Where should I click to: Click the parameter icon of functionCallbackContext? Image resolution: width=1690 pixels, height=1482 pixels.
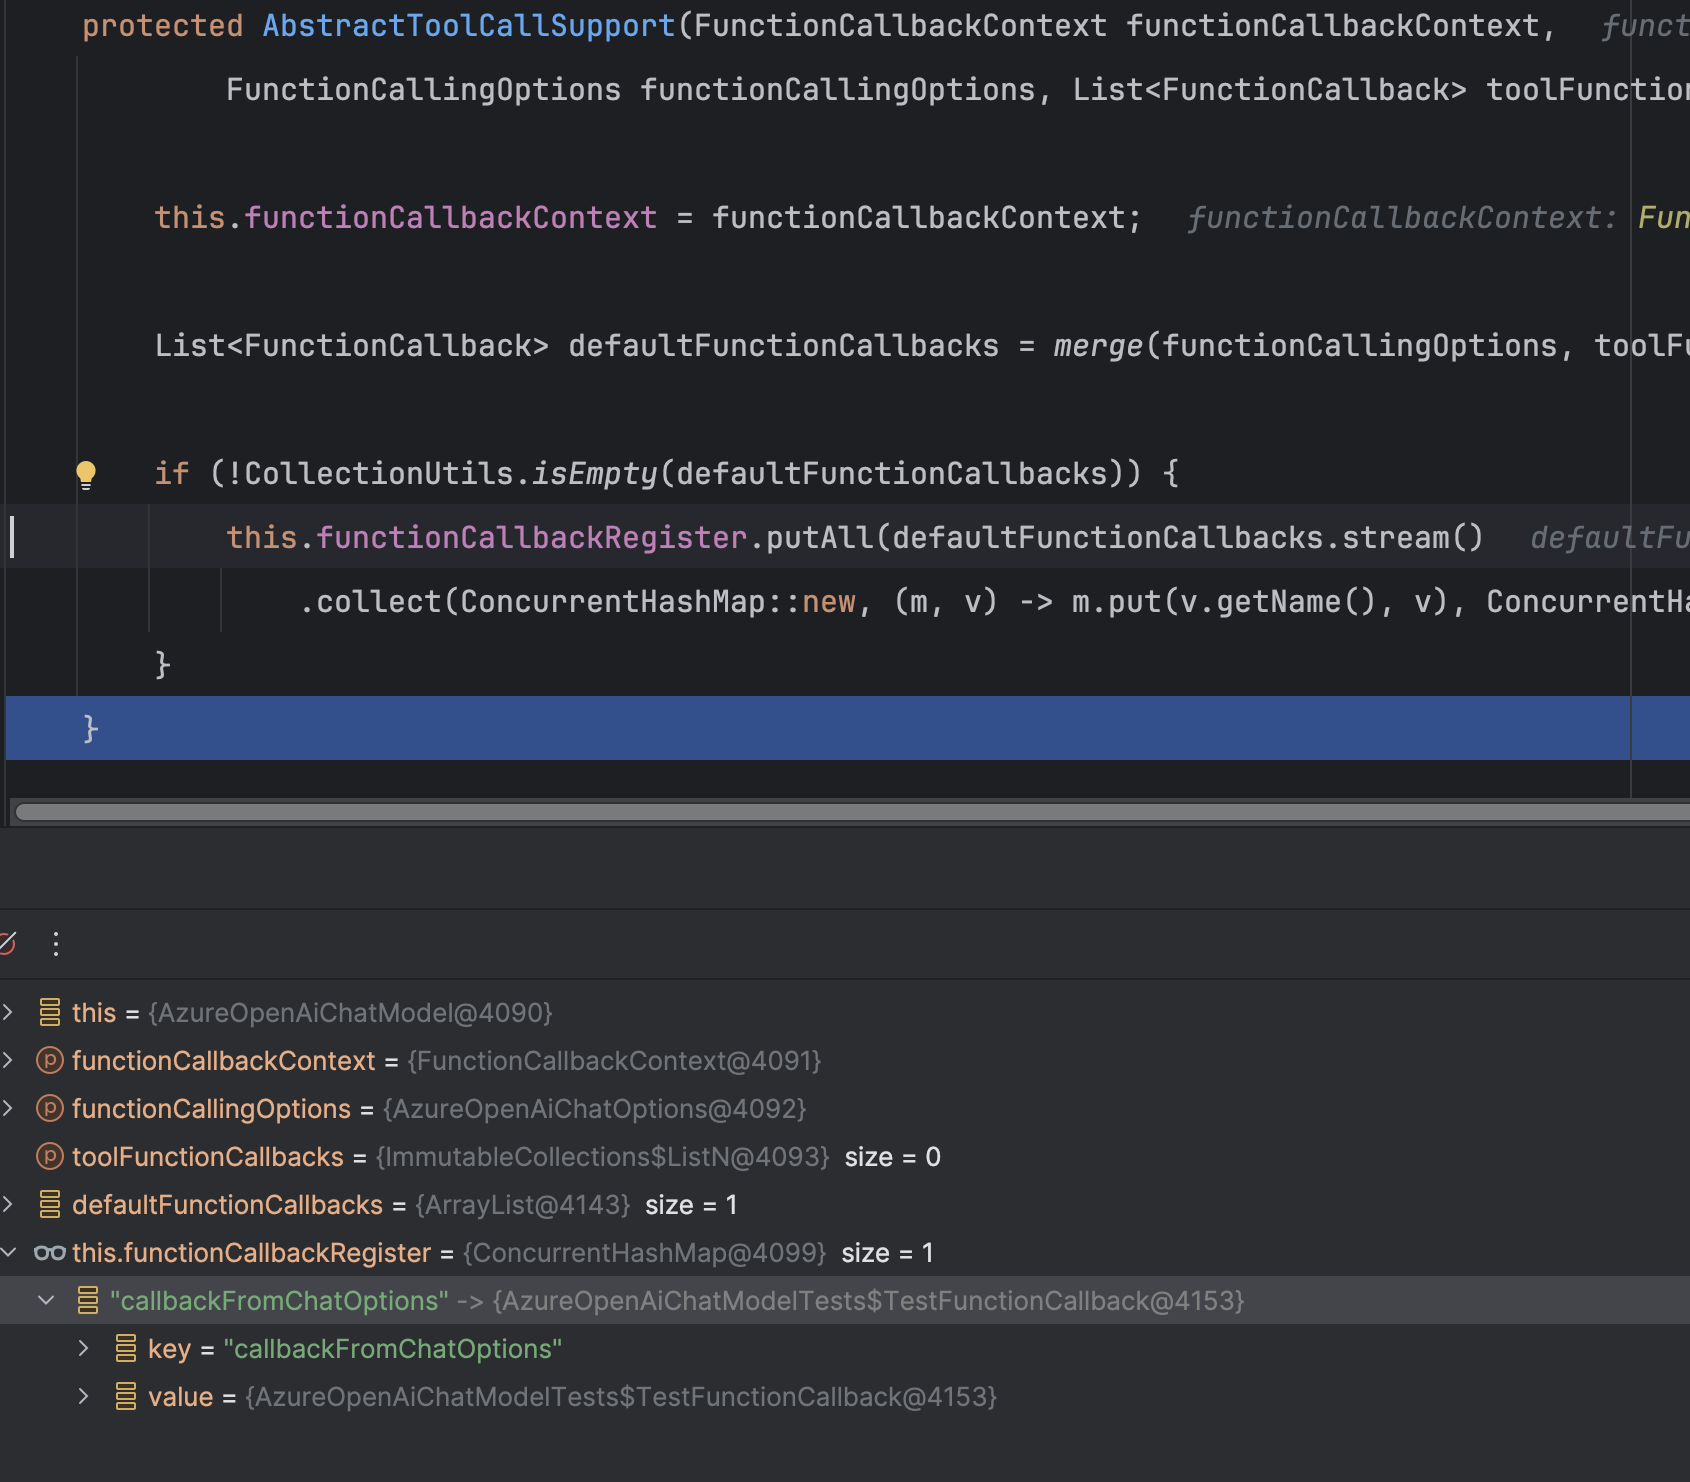(x=50, y=1060)
